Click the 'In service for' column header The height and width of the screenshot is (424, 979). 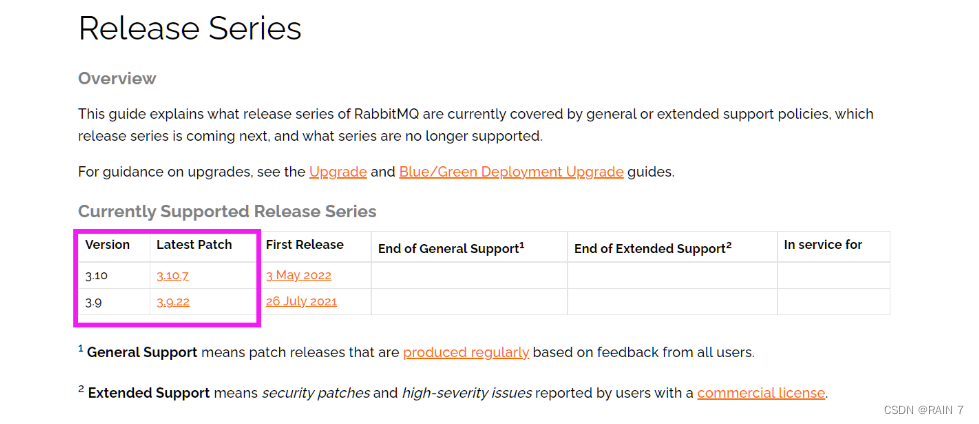pos(822,245)
